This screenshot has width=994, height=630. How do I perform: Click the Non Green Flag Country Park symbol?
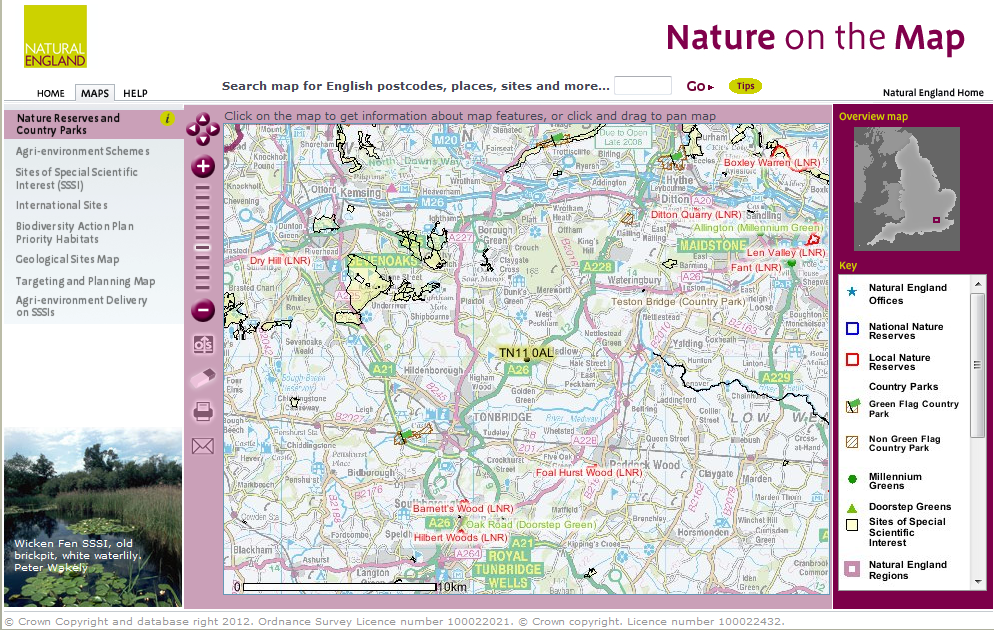[853, 442]
